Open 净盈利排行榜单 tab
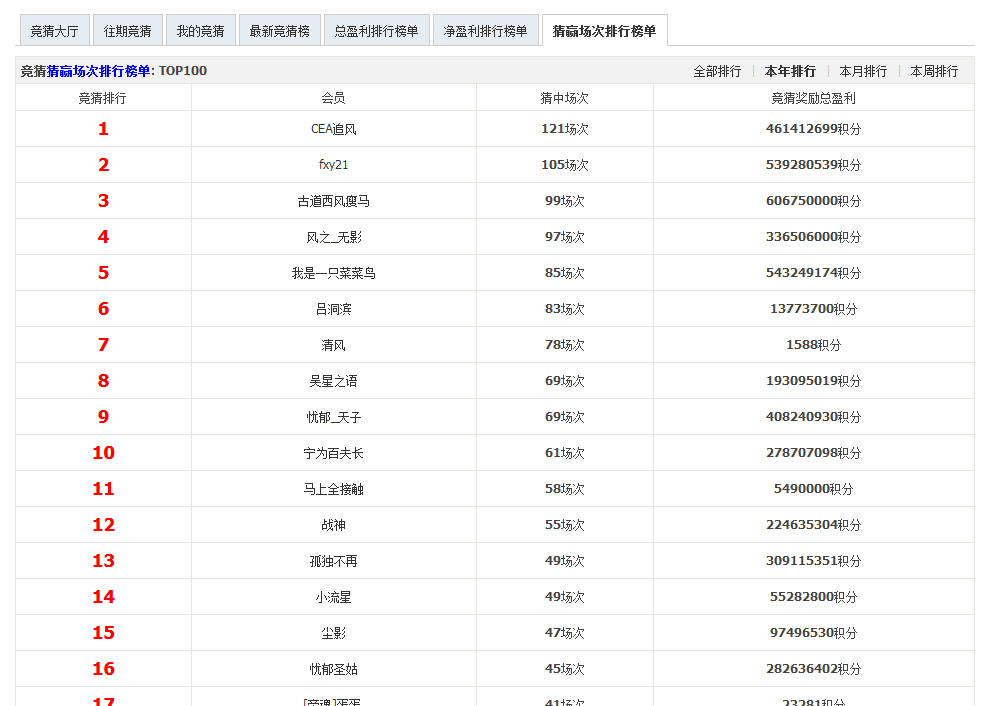The height and width of the screenshot is (706, 989). point(485,31)
